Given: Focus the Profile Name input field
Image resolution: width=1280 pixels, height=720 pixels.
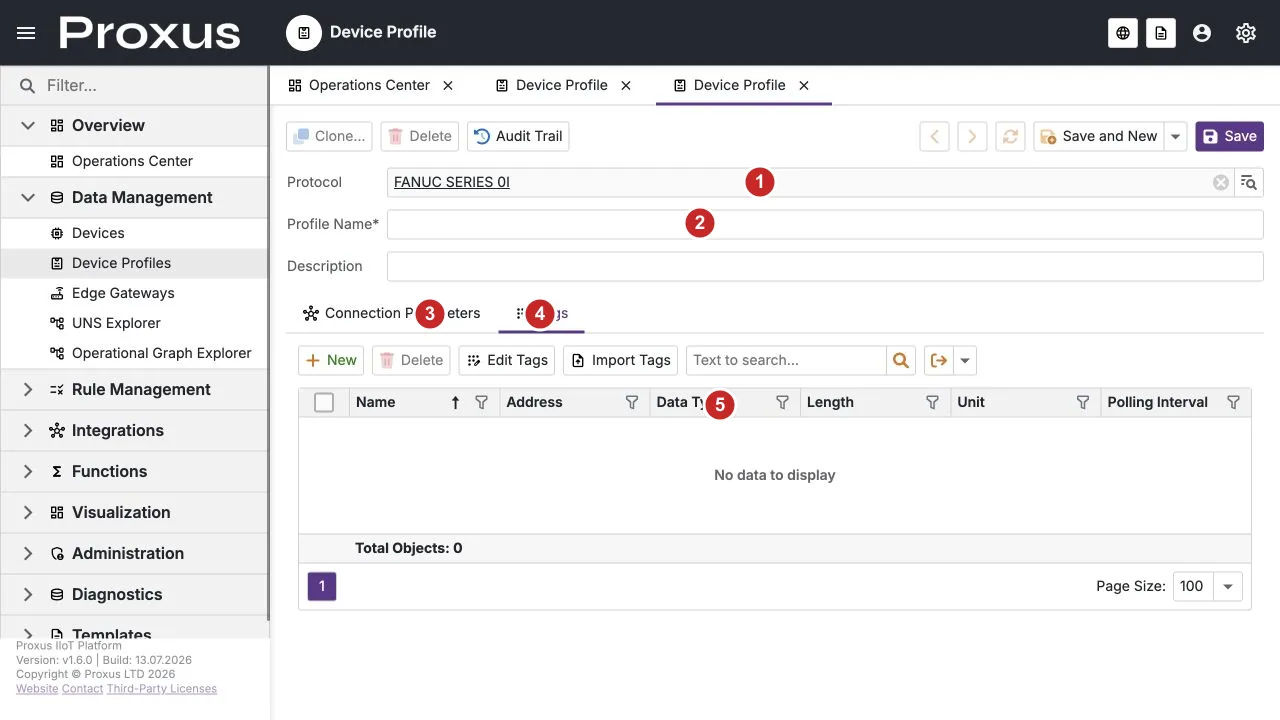Looking at the screenshot, I should 825,224.
